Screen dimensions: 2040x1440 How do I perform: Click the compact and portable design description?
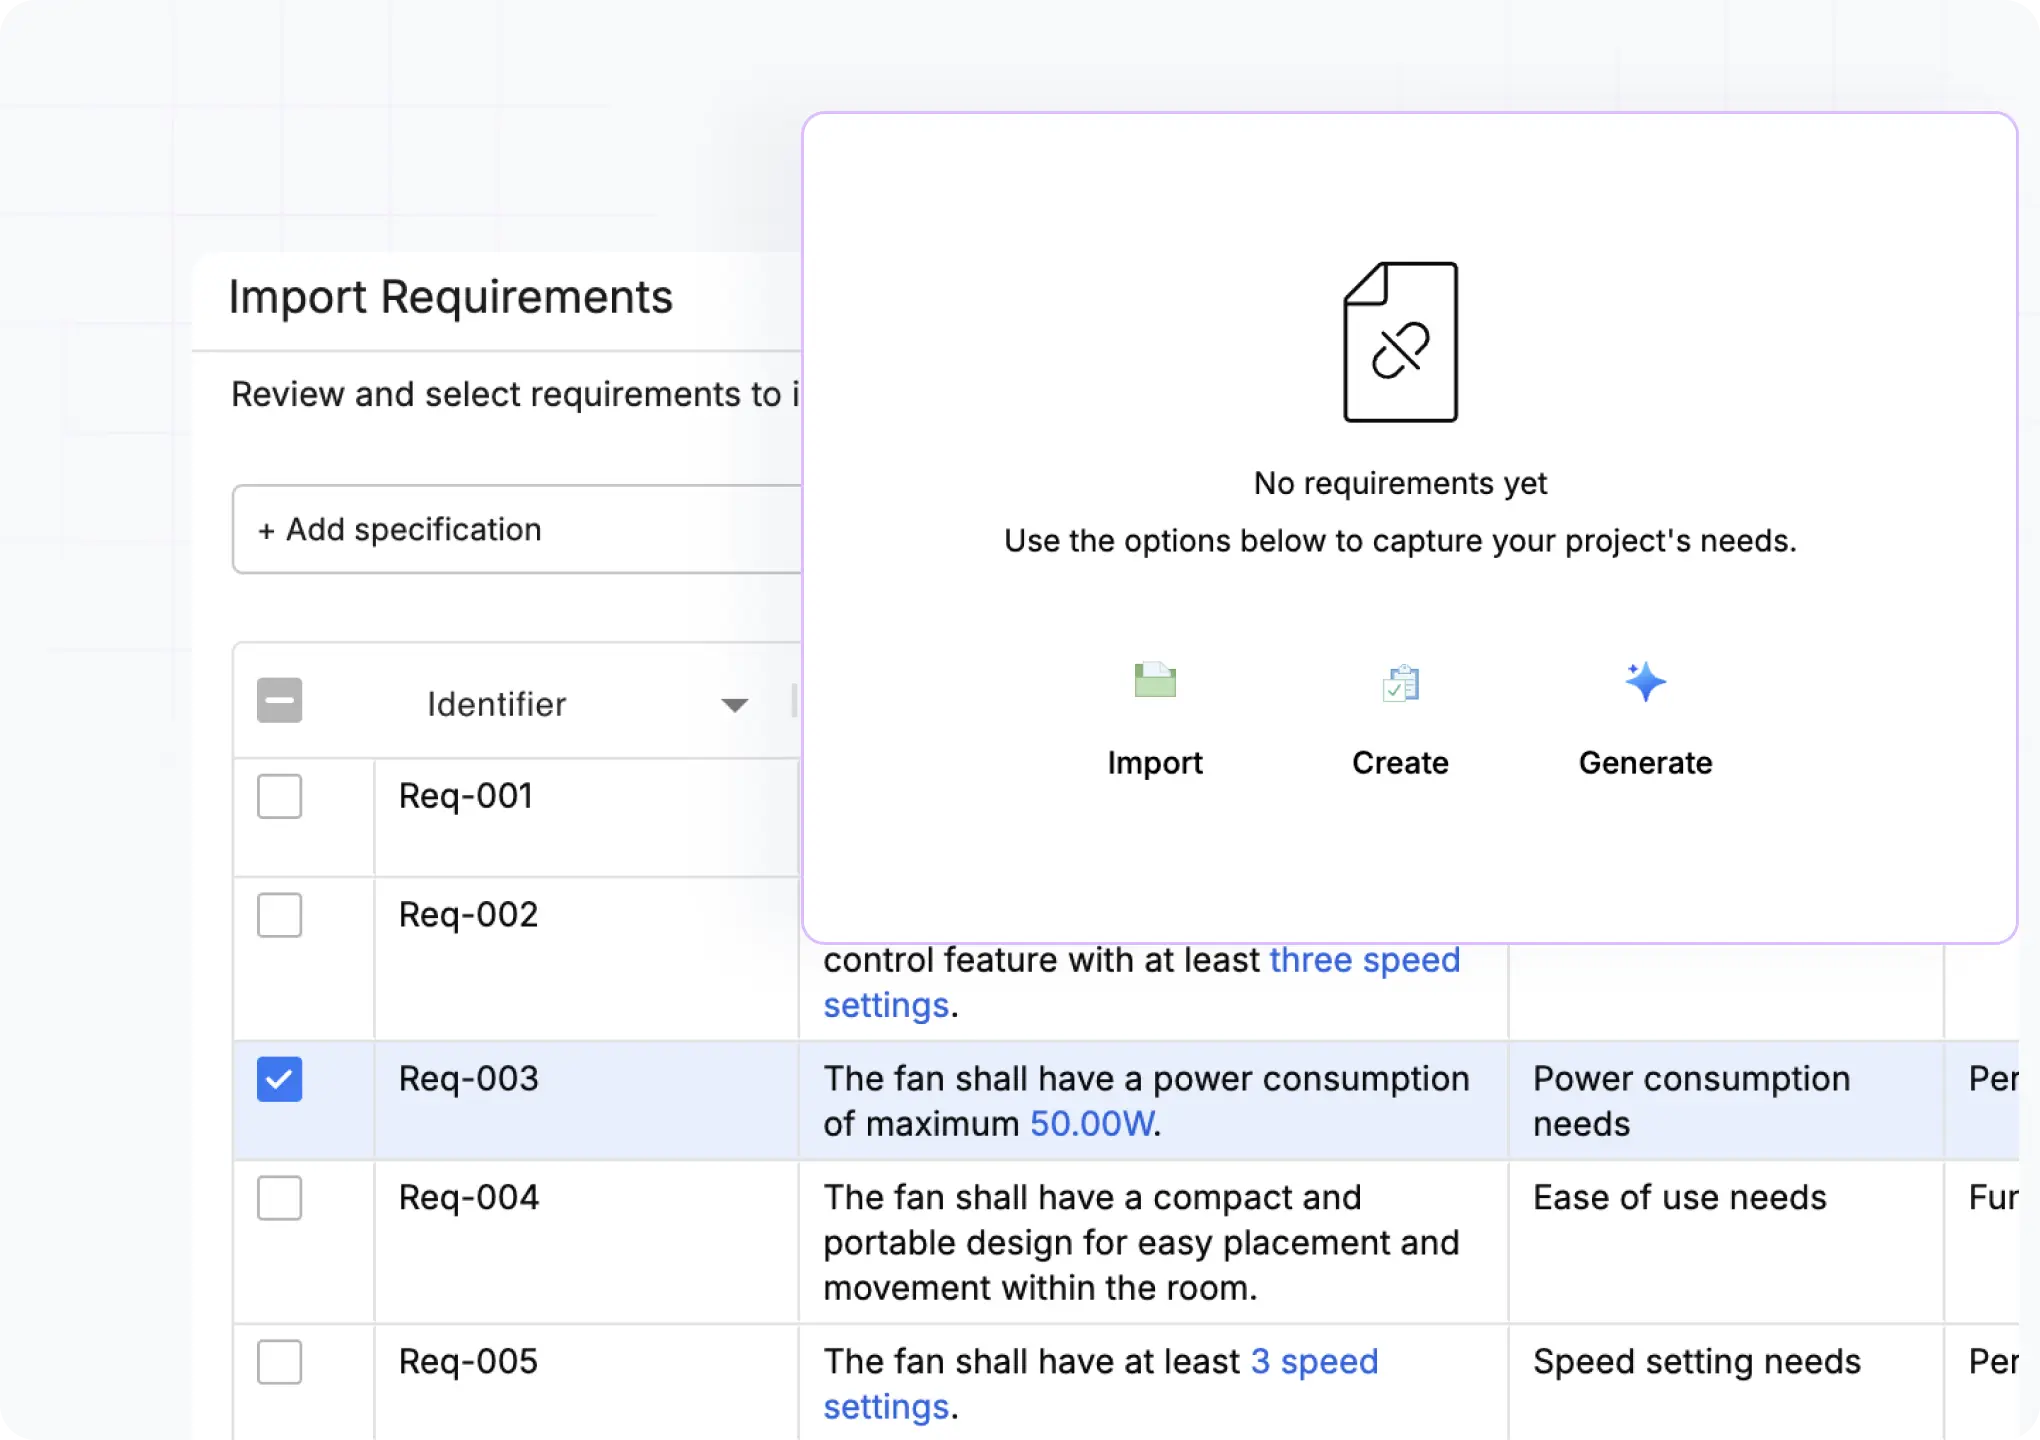[x=1142, y=1243]
